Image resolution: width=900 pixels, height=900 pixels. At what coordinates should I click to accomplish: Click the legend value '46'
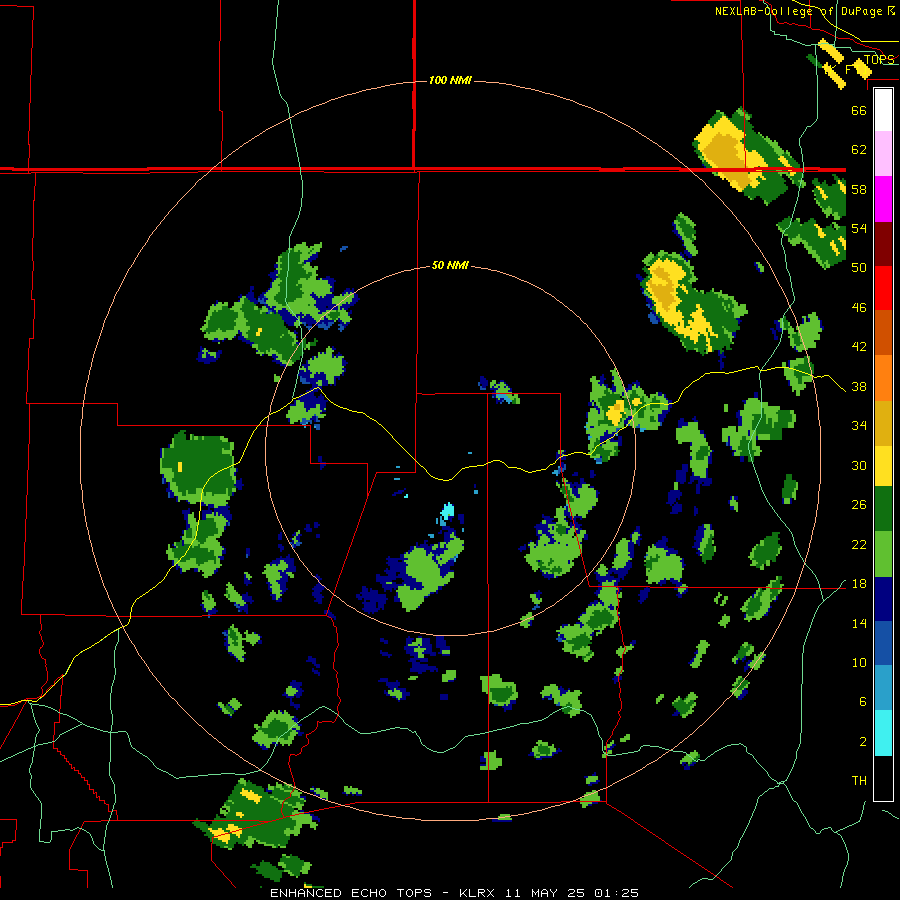tap(859, 308)
